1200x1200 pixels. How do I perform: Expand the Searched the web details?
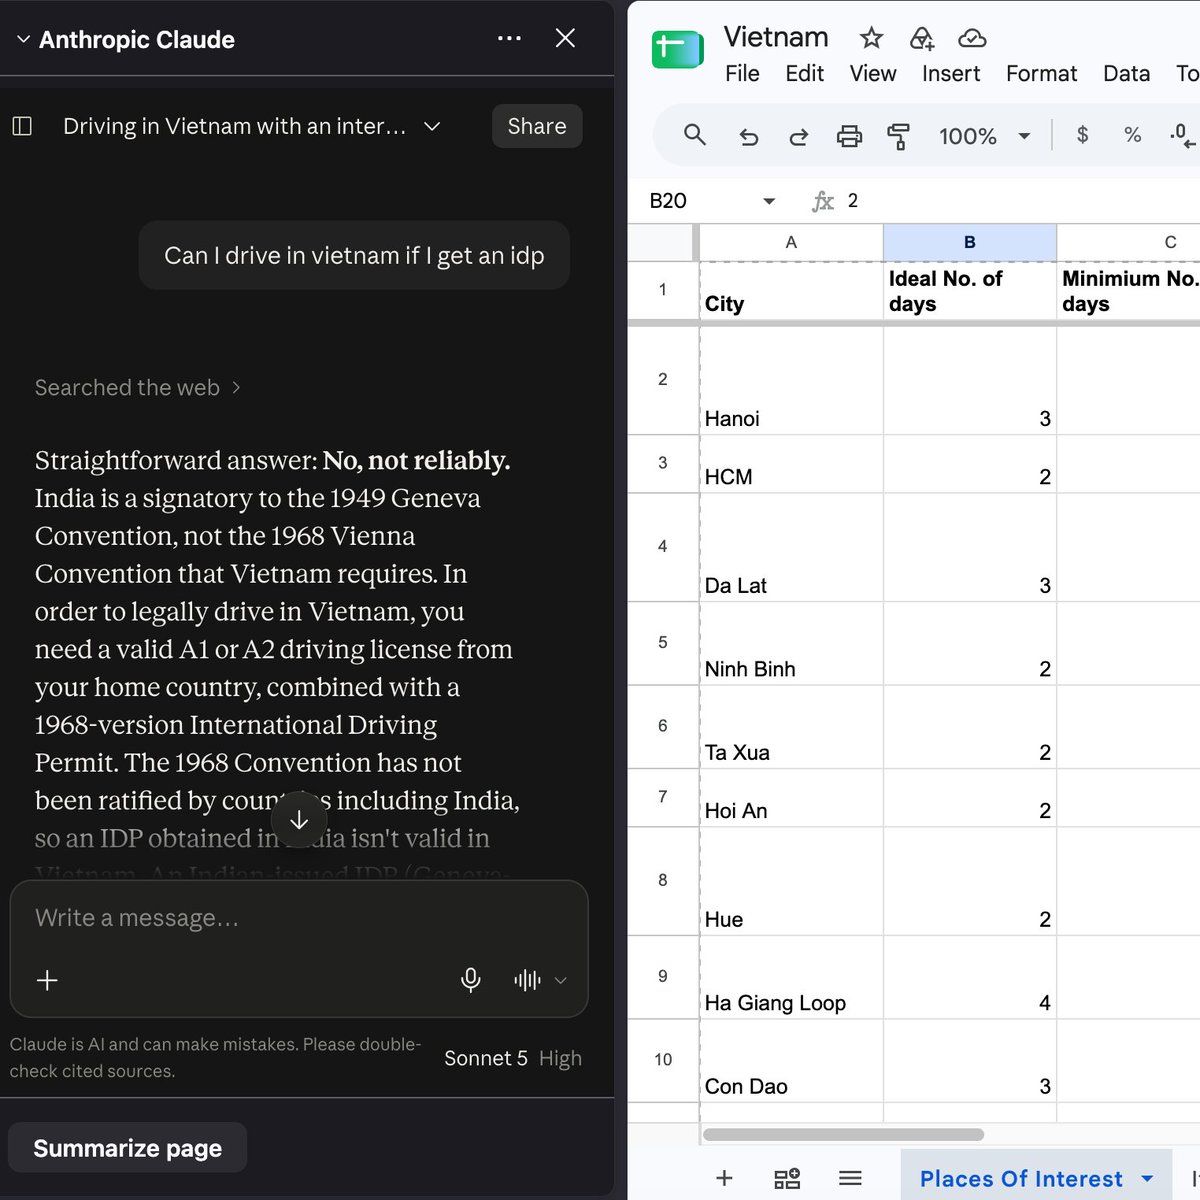point(137,388)
